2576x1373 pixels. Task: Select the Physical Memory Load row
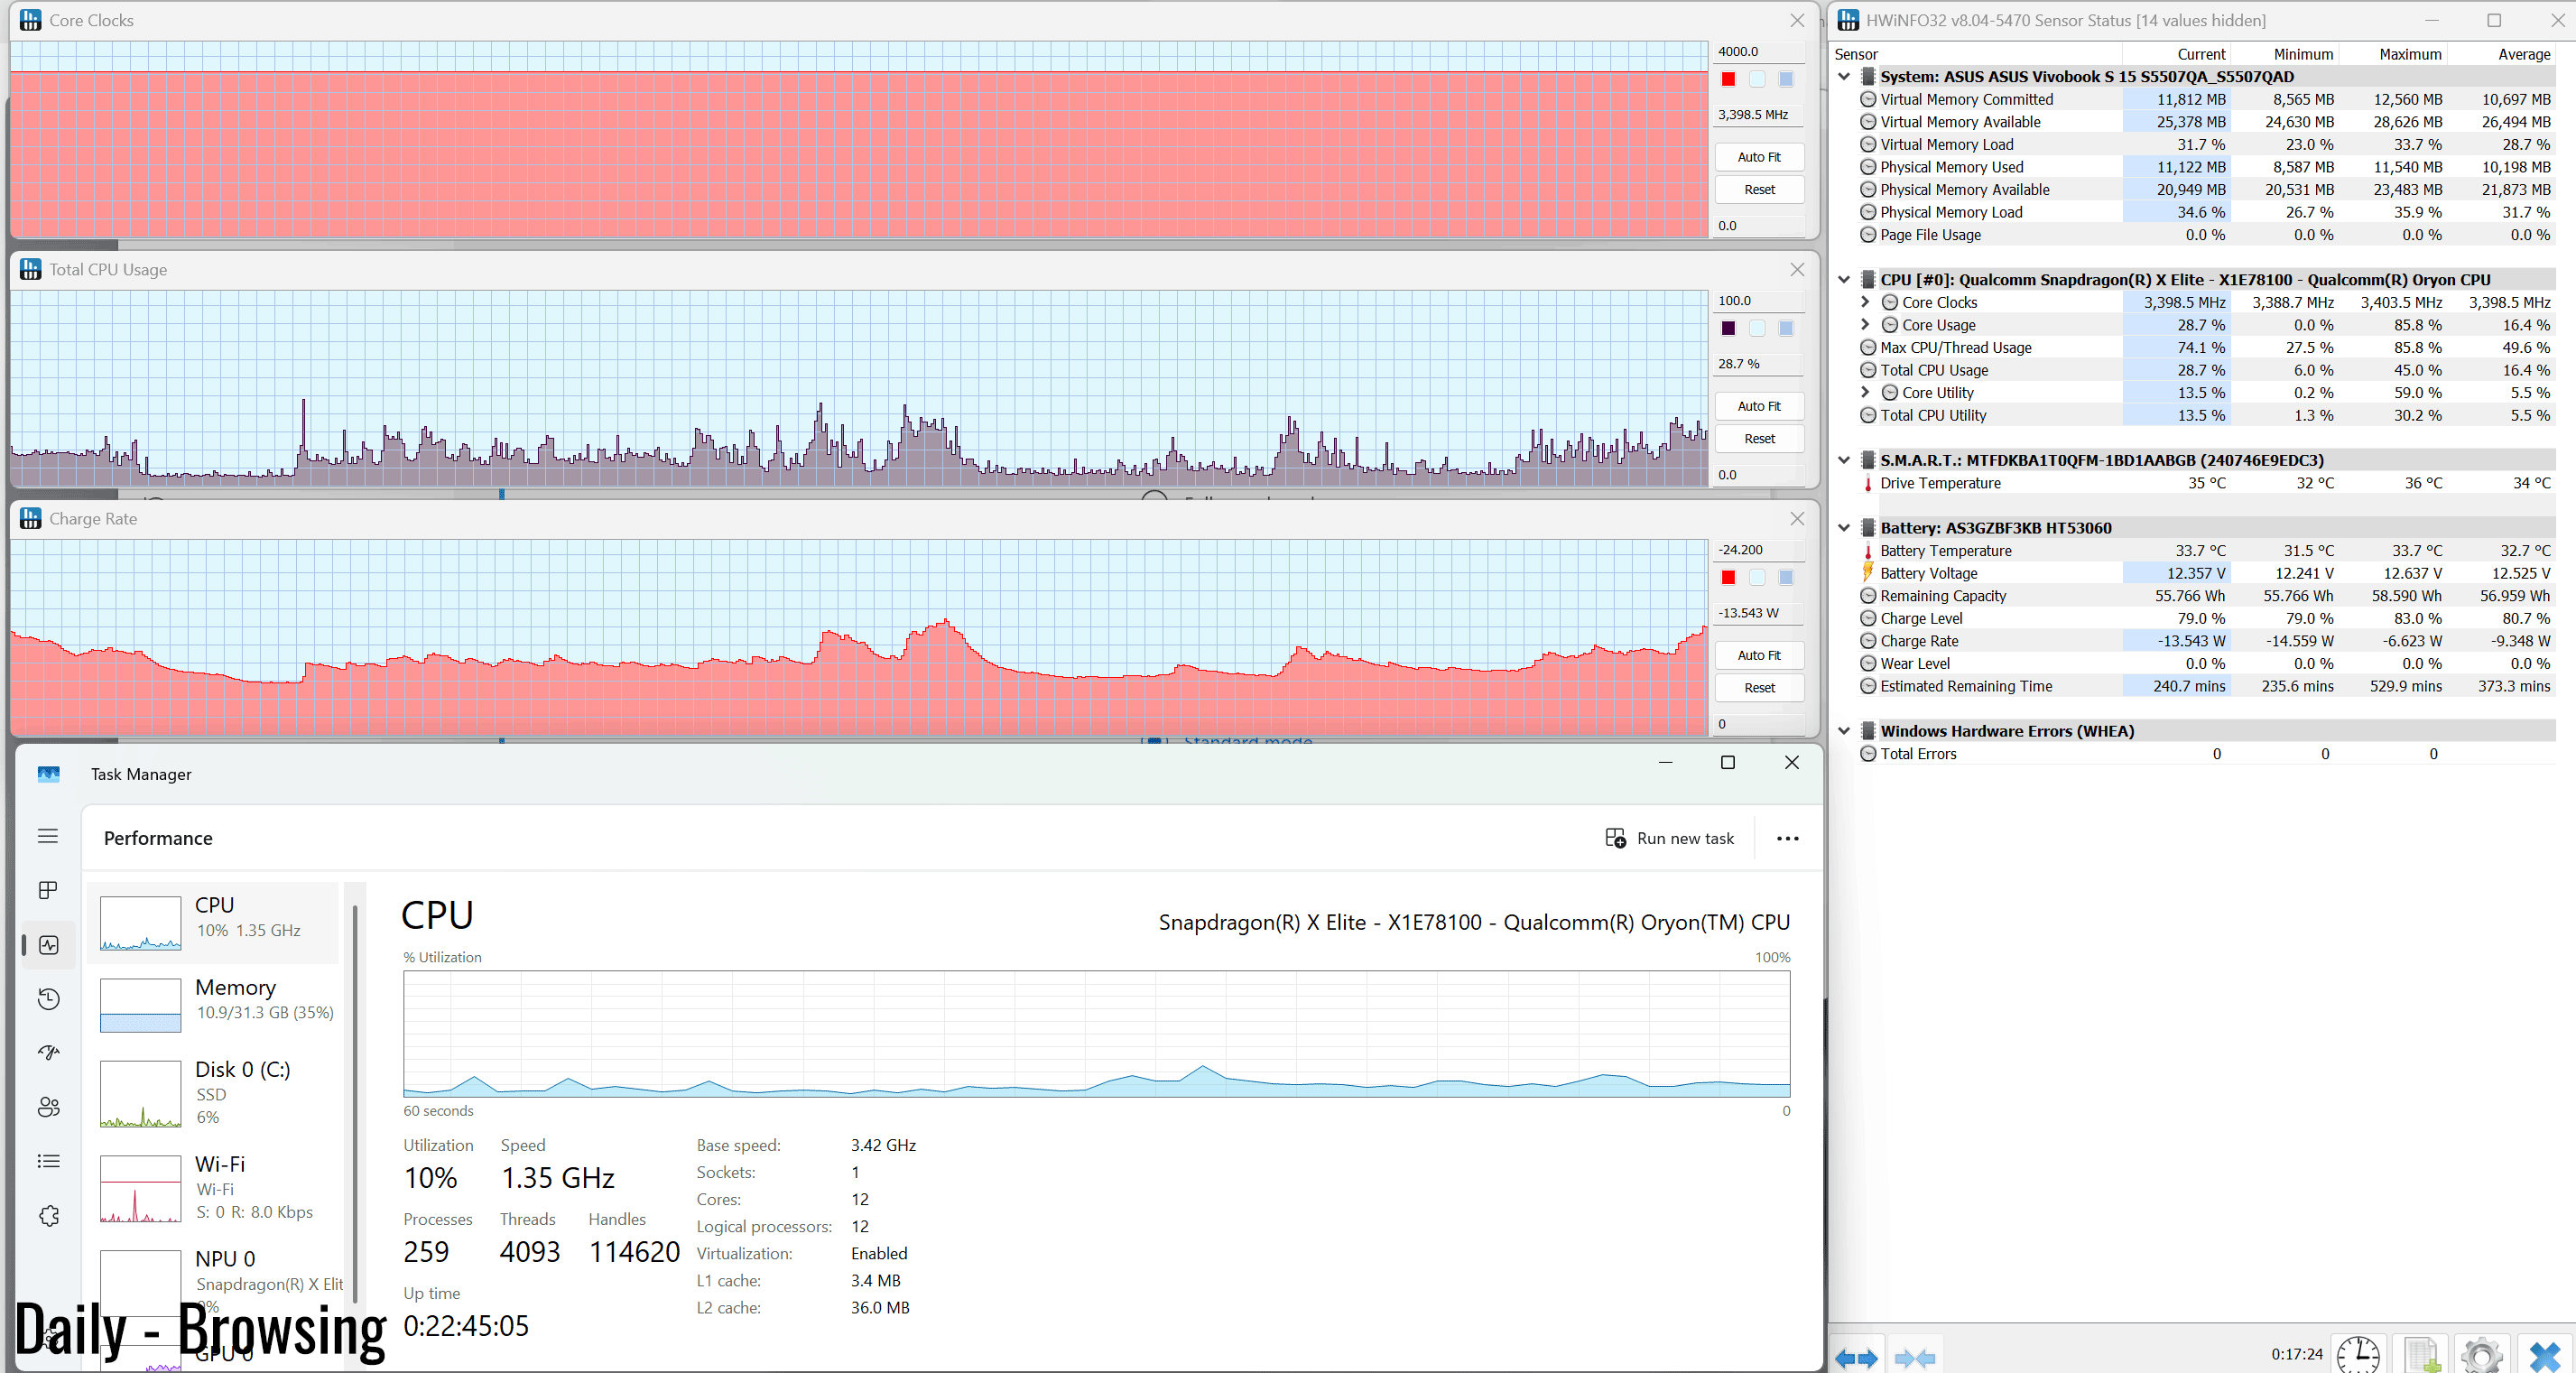(2205, 212)
